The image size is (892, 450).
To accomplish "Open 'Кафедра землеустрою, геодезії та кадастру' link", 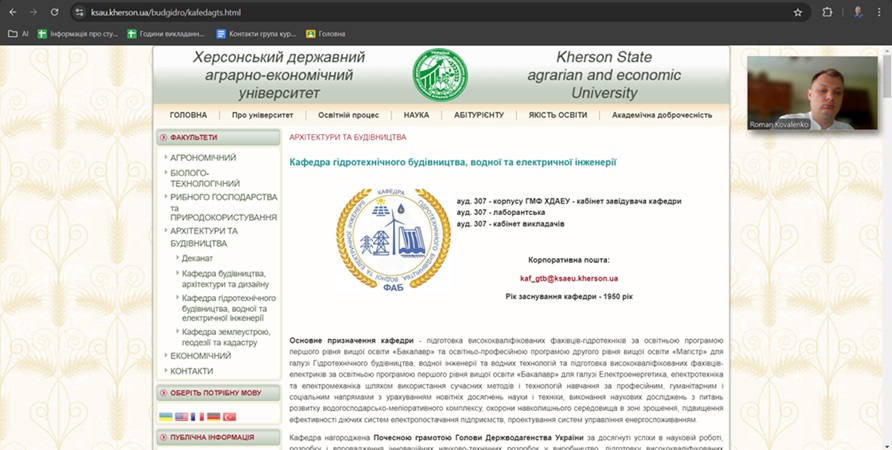I will click(x=226, y=337).
